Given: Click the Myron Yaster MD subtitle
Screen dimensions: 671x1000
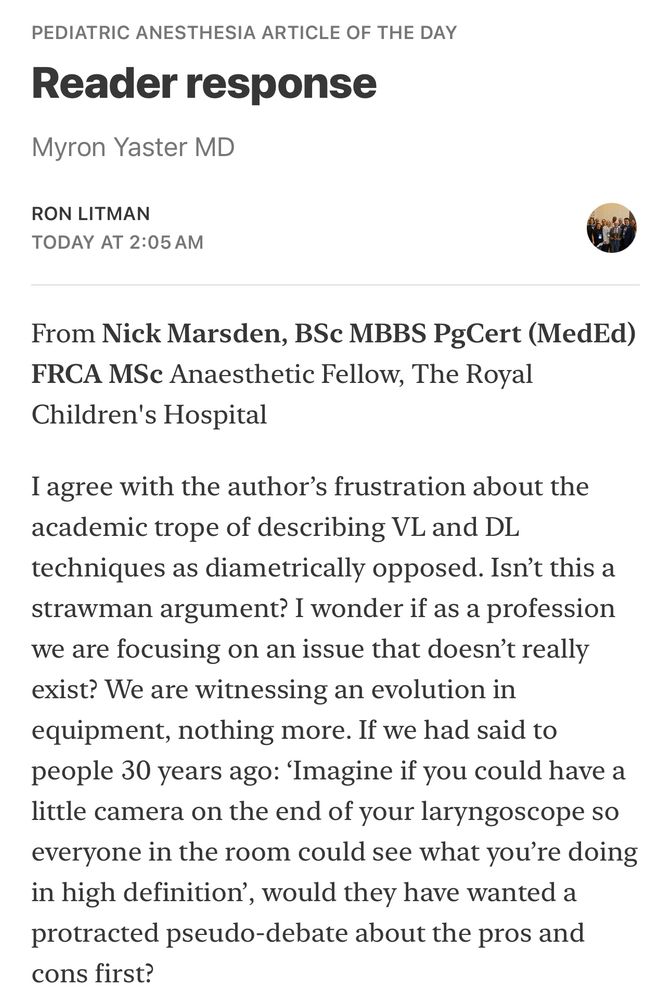Looking at the screenshot, I should 133,147.
